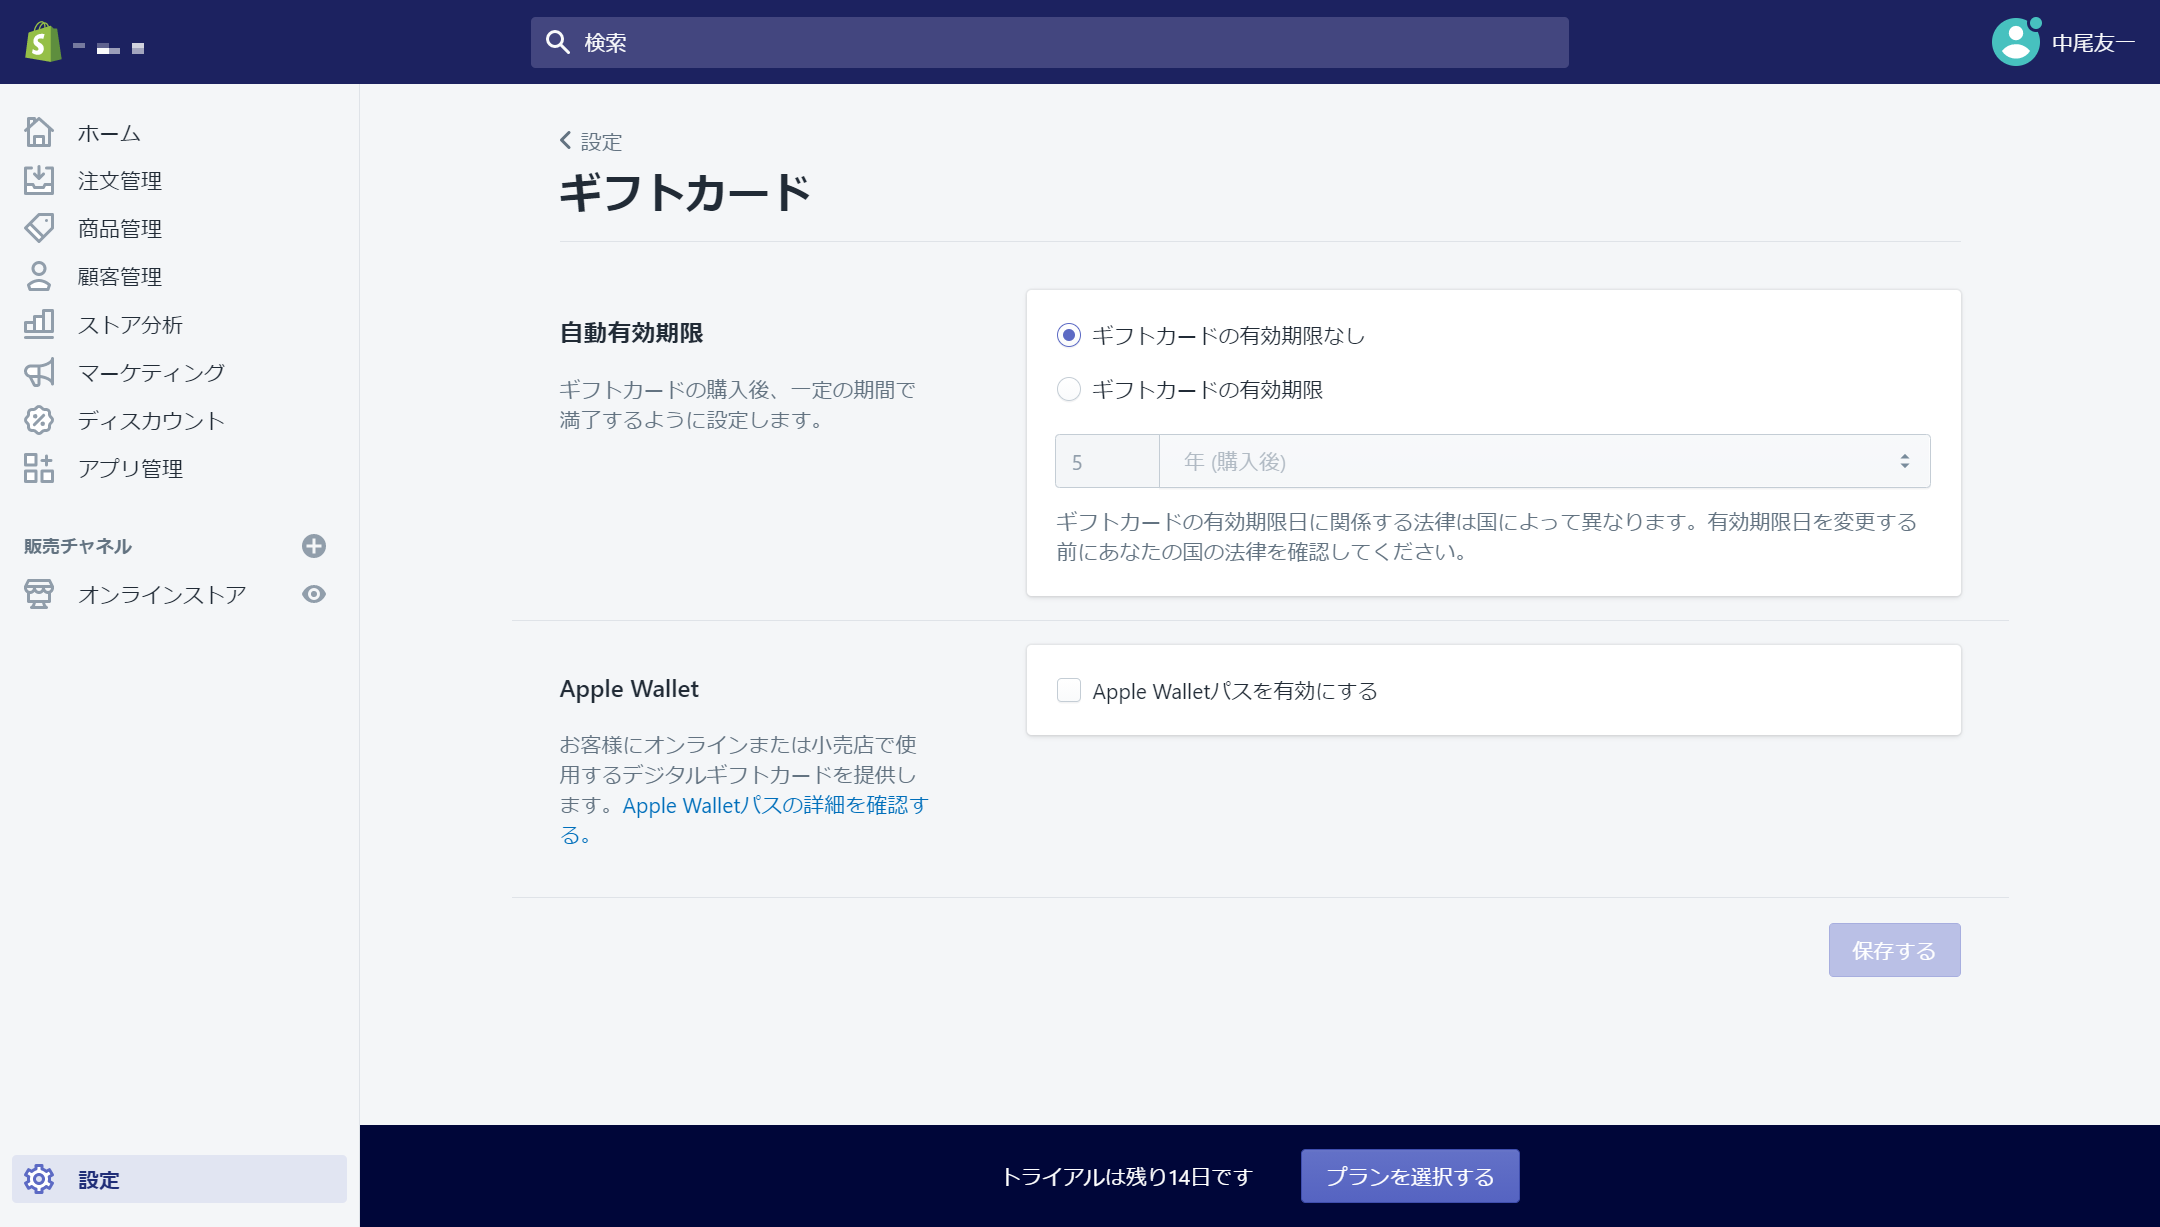Open the 中尾友一 account menu
This screenshot has height=1227, width=2160.
pyautogui.click(x=2063, y=42)
